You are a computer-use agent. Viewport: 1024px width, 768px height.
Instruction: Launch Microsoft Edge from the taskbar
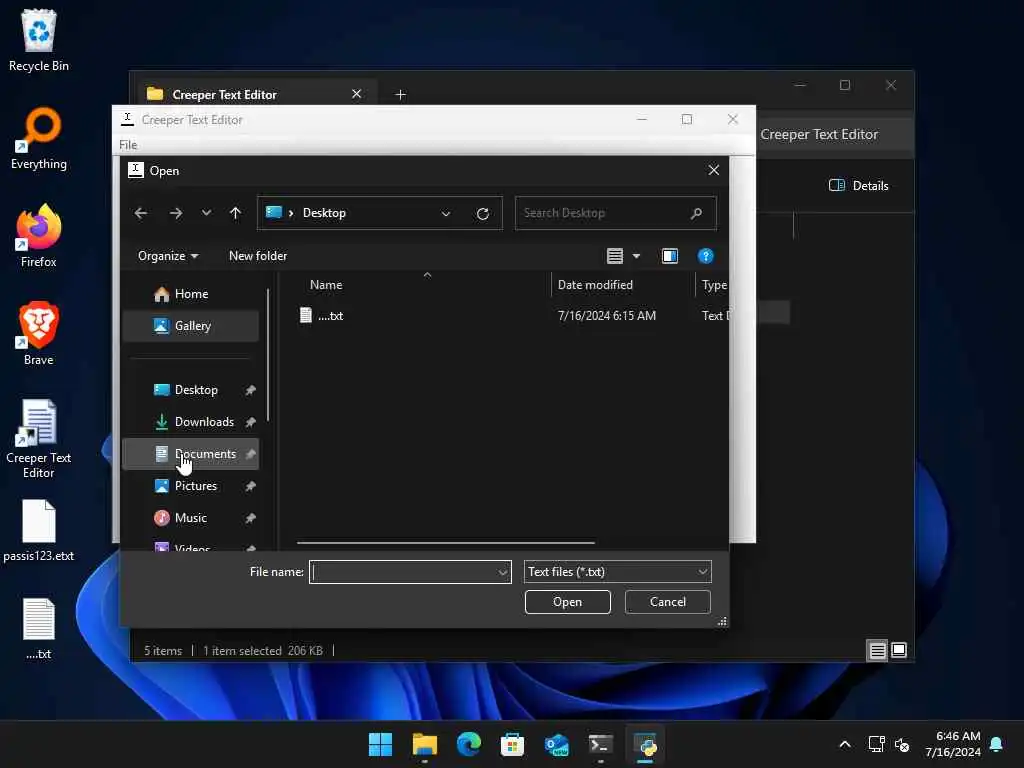pos(468,744)
